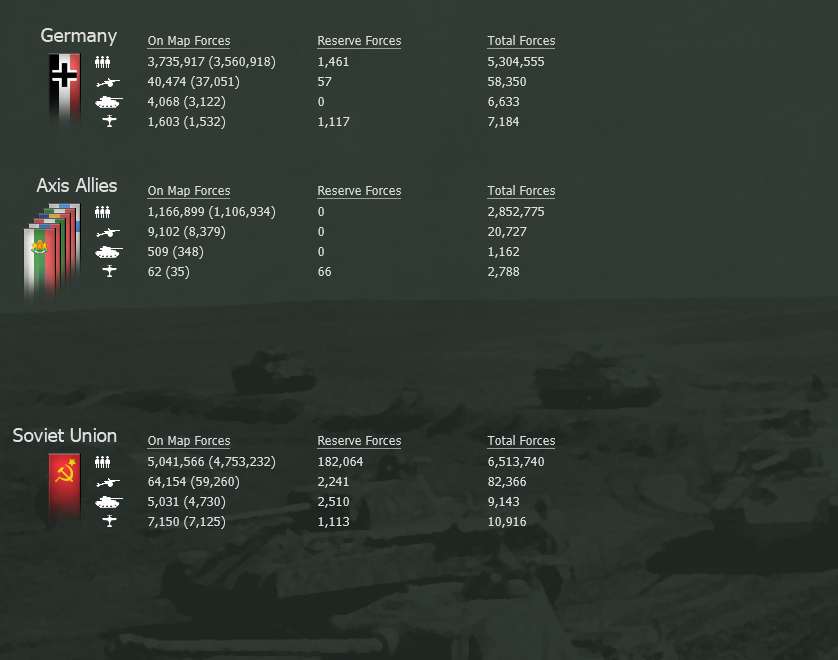Click Soviet Union tank icon
The image size is (838, 660).
click(108, 502)
